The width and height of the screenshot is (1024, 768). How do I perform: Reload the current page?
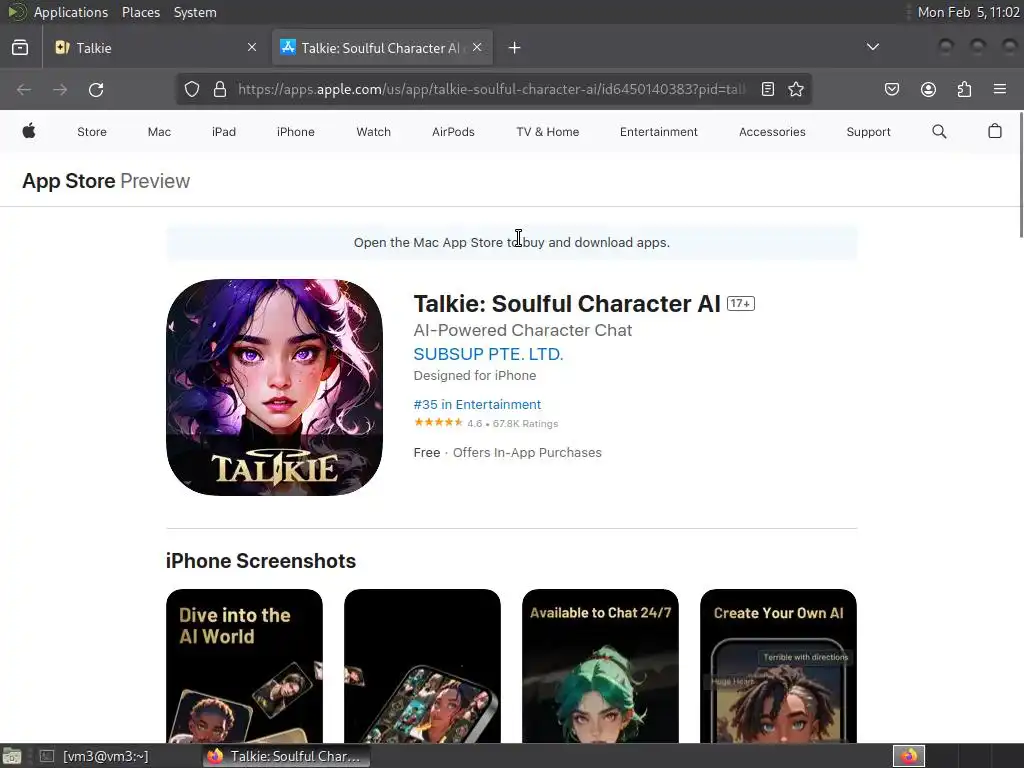96,89
